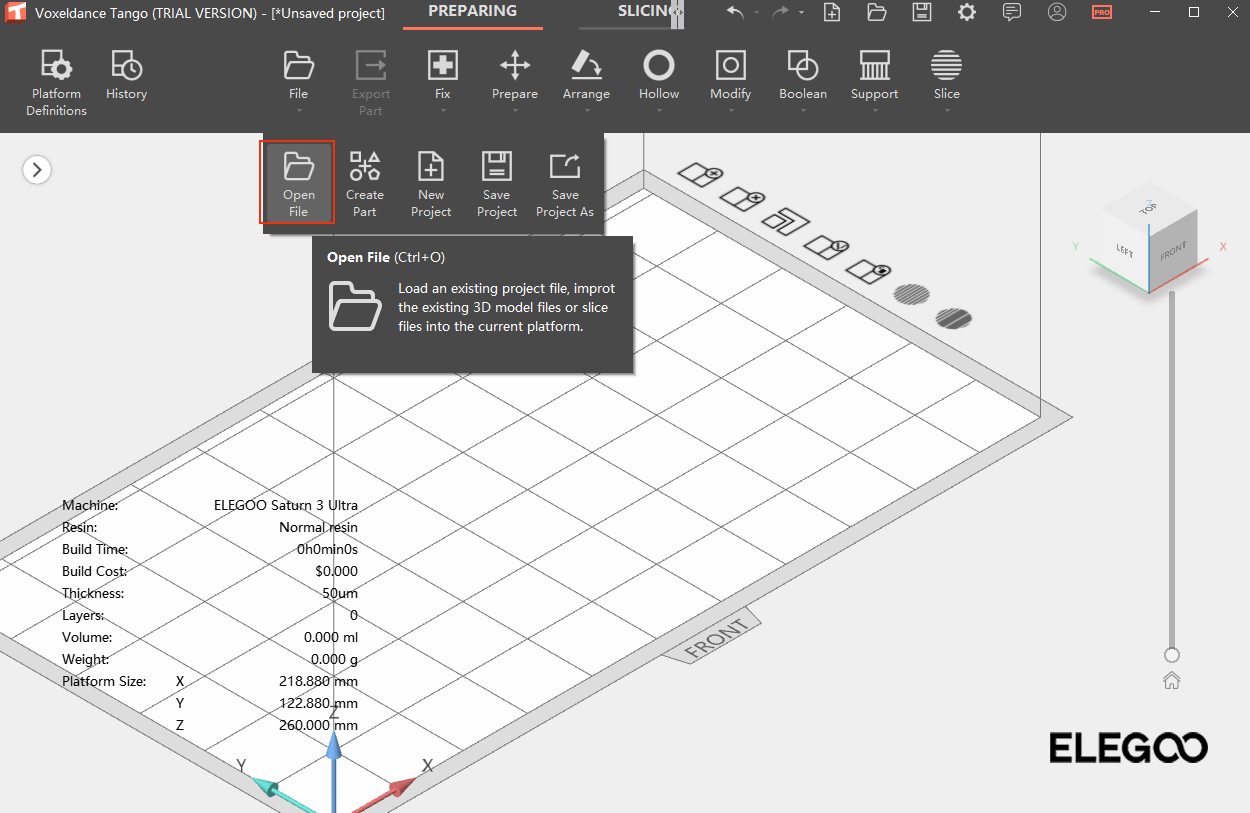Viewport: 1250px width, 813px height.
Task: Select the LEFT face of view cube
Action: pyautogui.click(x=1125, y=250)
